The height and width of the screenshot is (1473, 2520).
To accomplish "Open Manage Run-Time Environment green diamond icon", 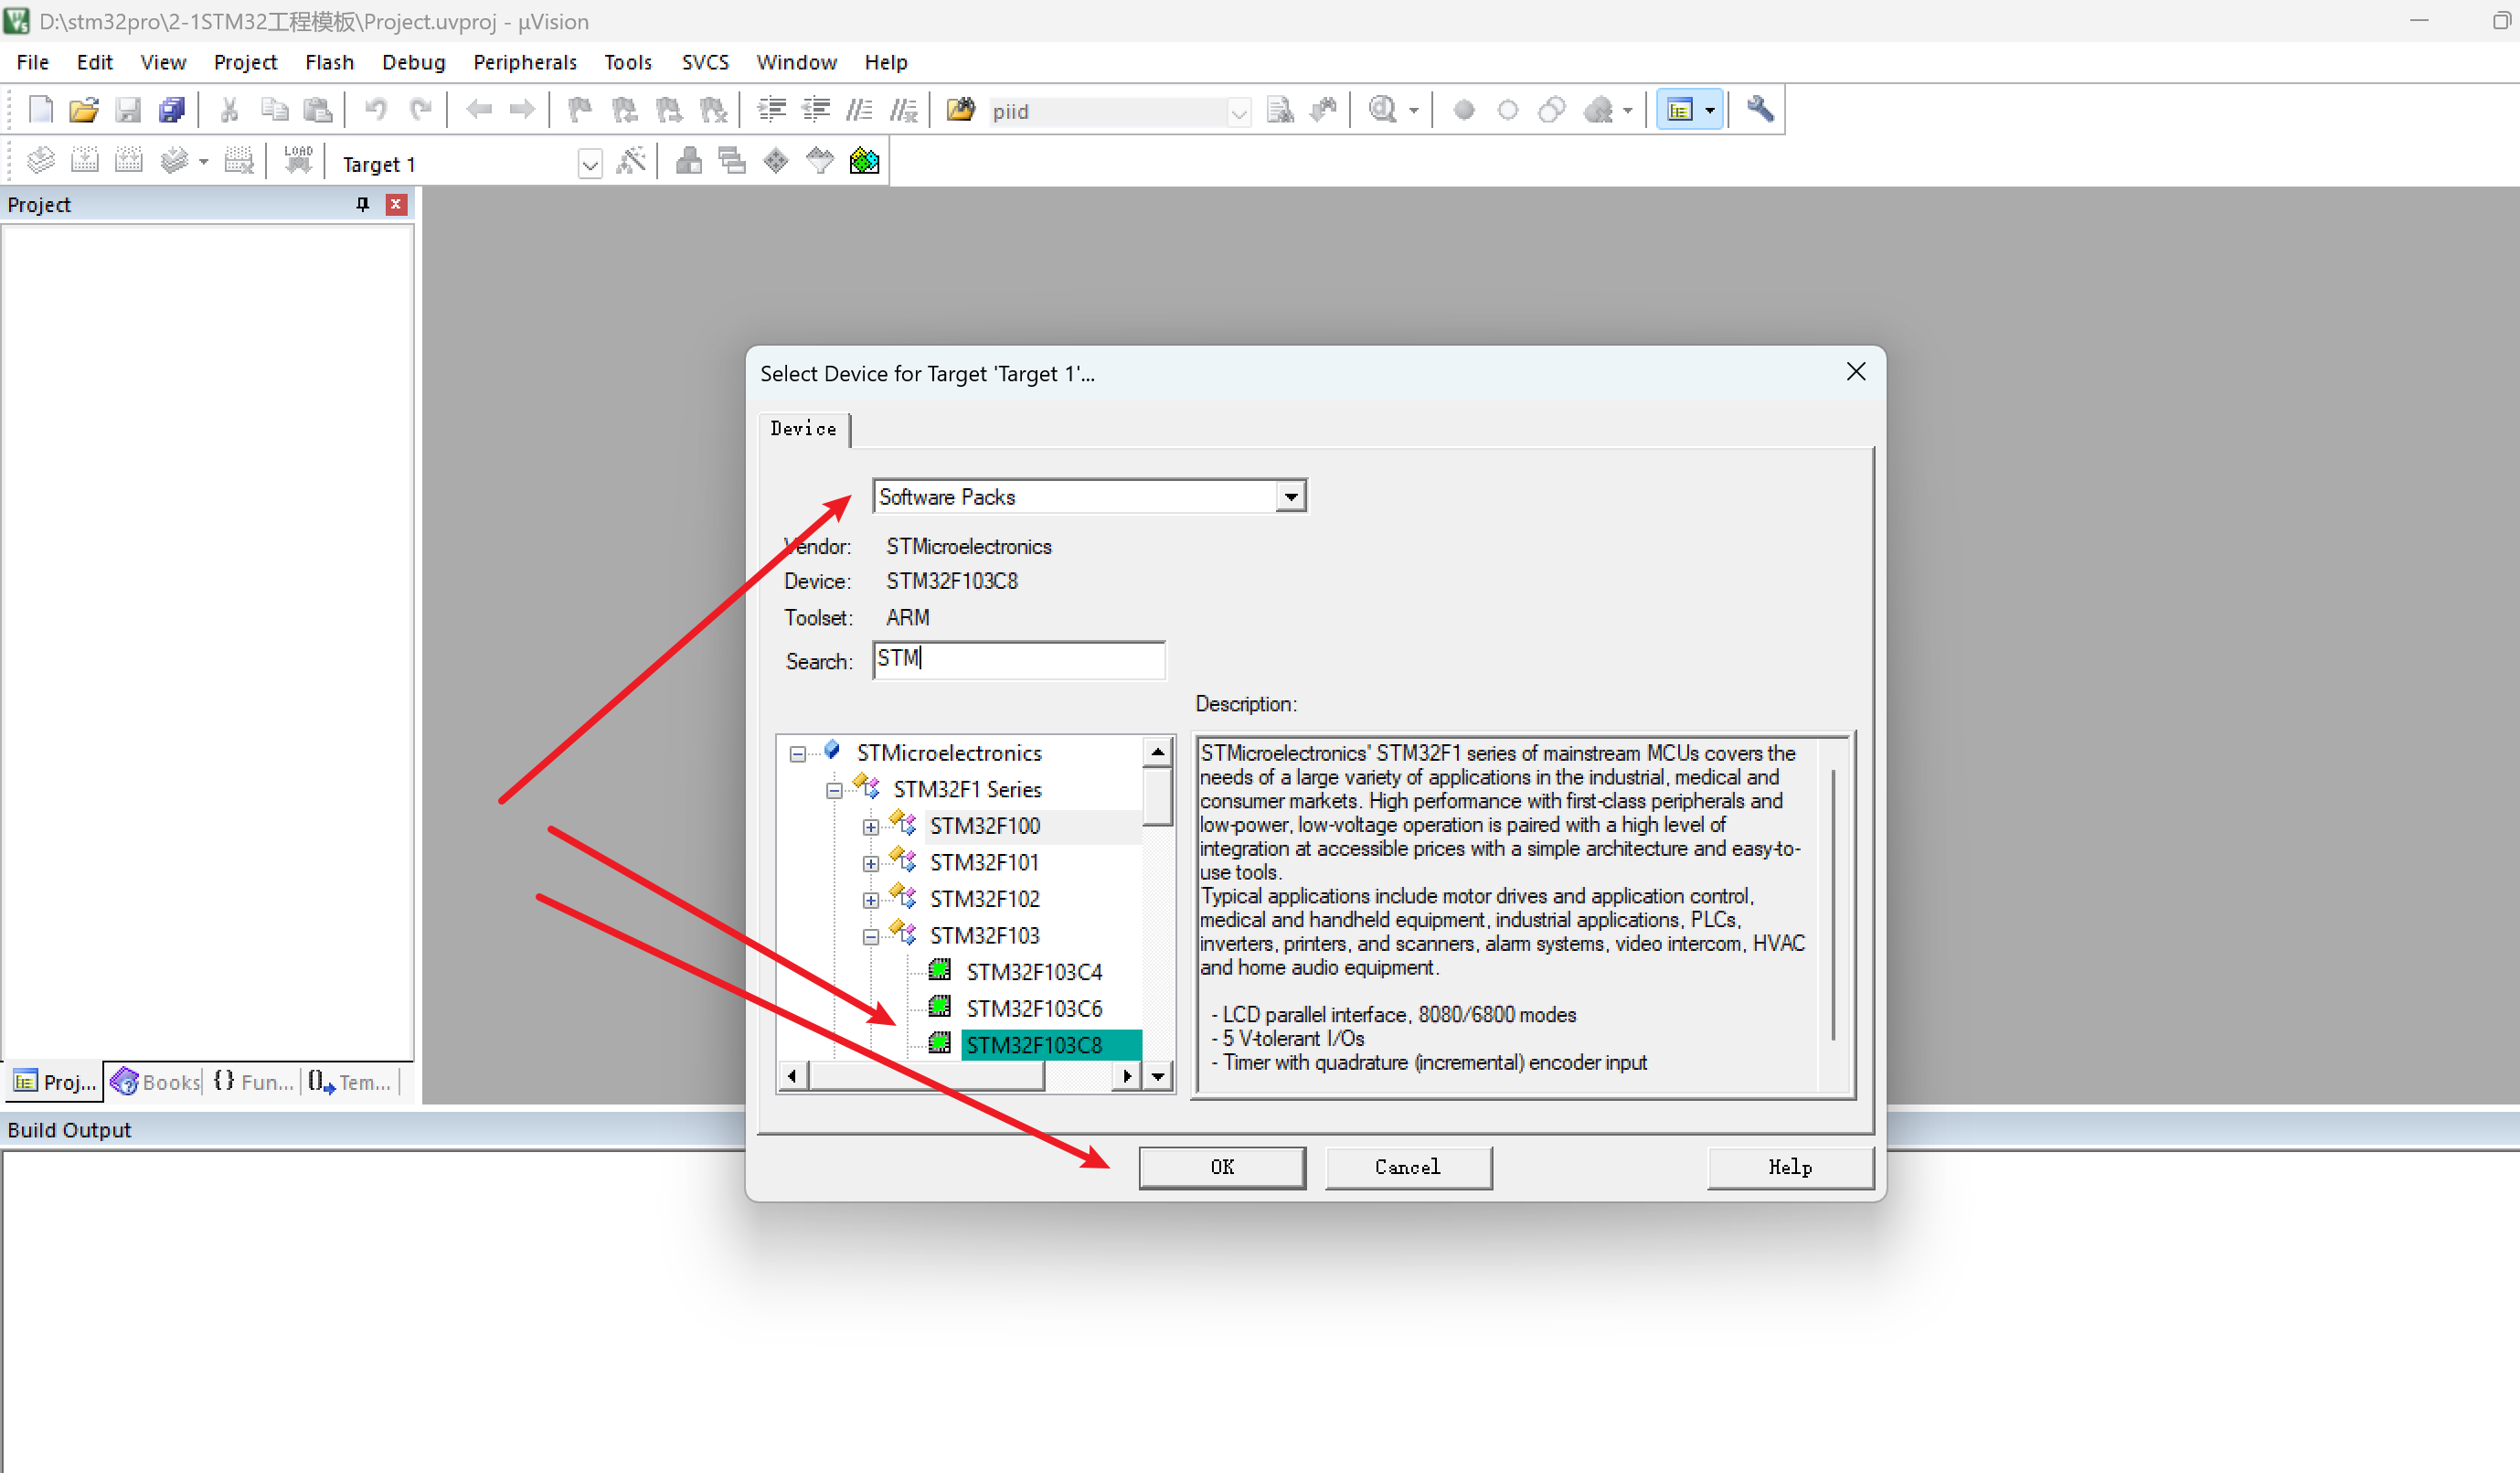I will pyautogui.click(x=776, y=161).
